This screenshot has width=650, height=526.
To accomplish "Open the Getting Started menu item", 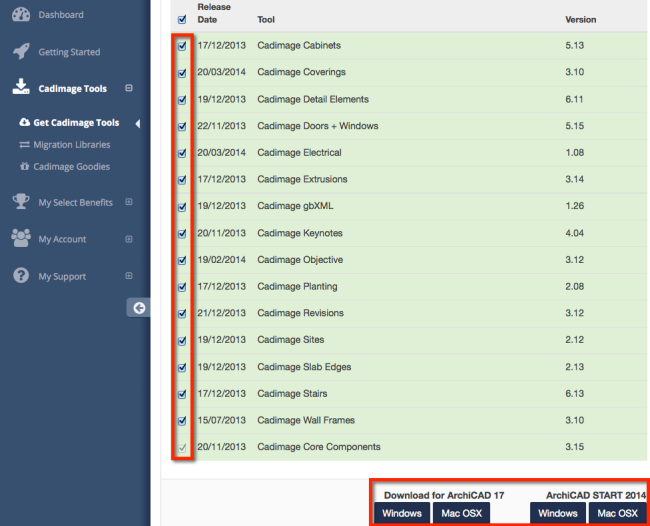I will [x=69, y=52].
